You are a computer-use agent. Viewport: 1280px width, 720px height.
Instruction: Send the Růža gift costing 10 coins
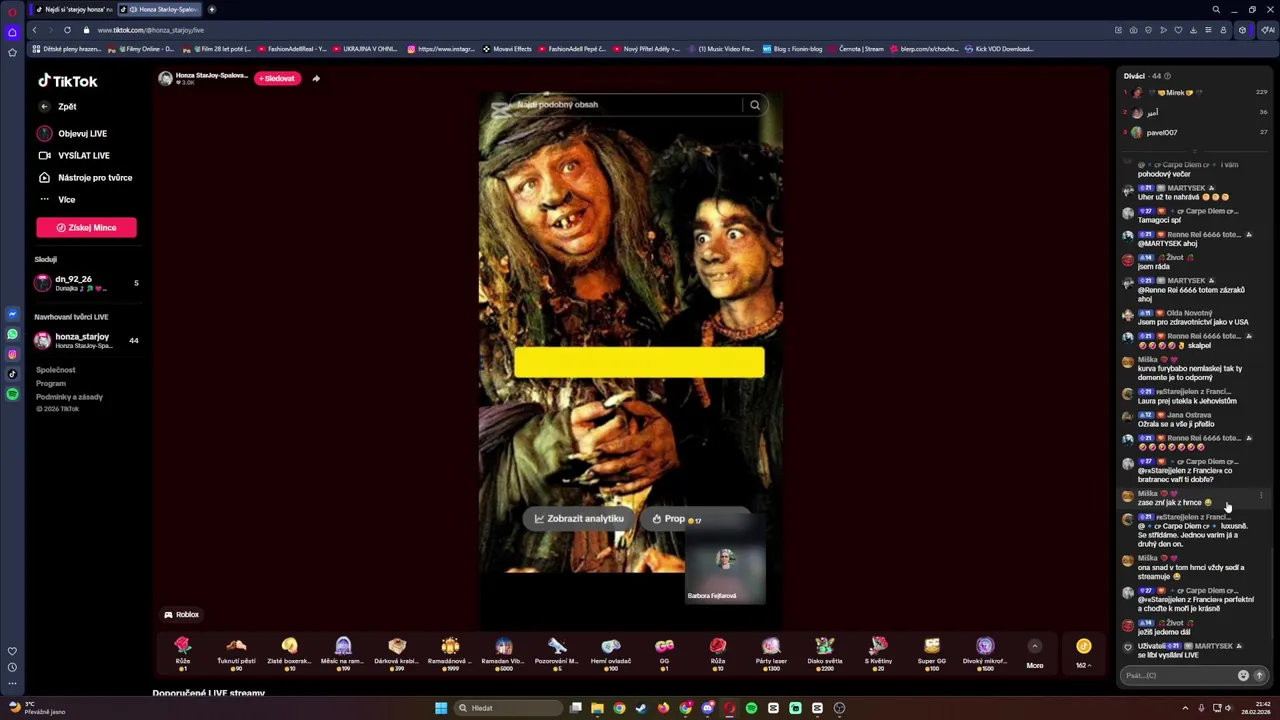(x=718, y=653)
